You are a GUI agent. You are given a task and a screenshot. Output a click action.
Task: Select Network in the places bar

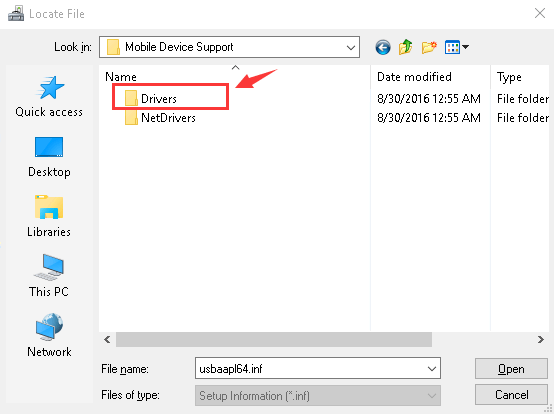coord(49,335)
